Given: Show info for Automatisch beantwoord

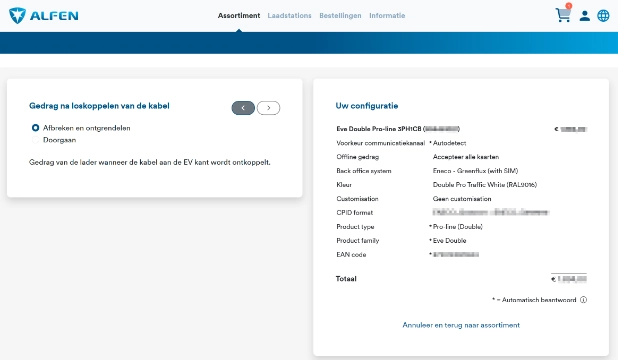Looking at the screenshot, I should point(584,300).
